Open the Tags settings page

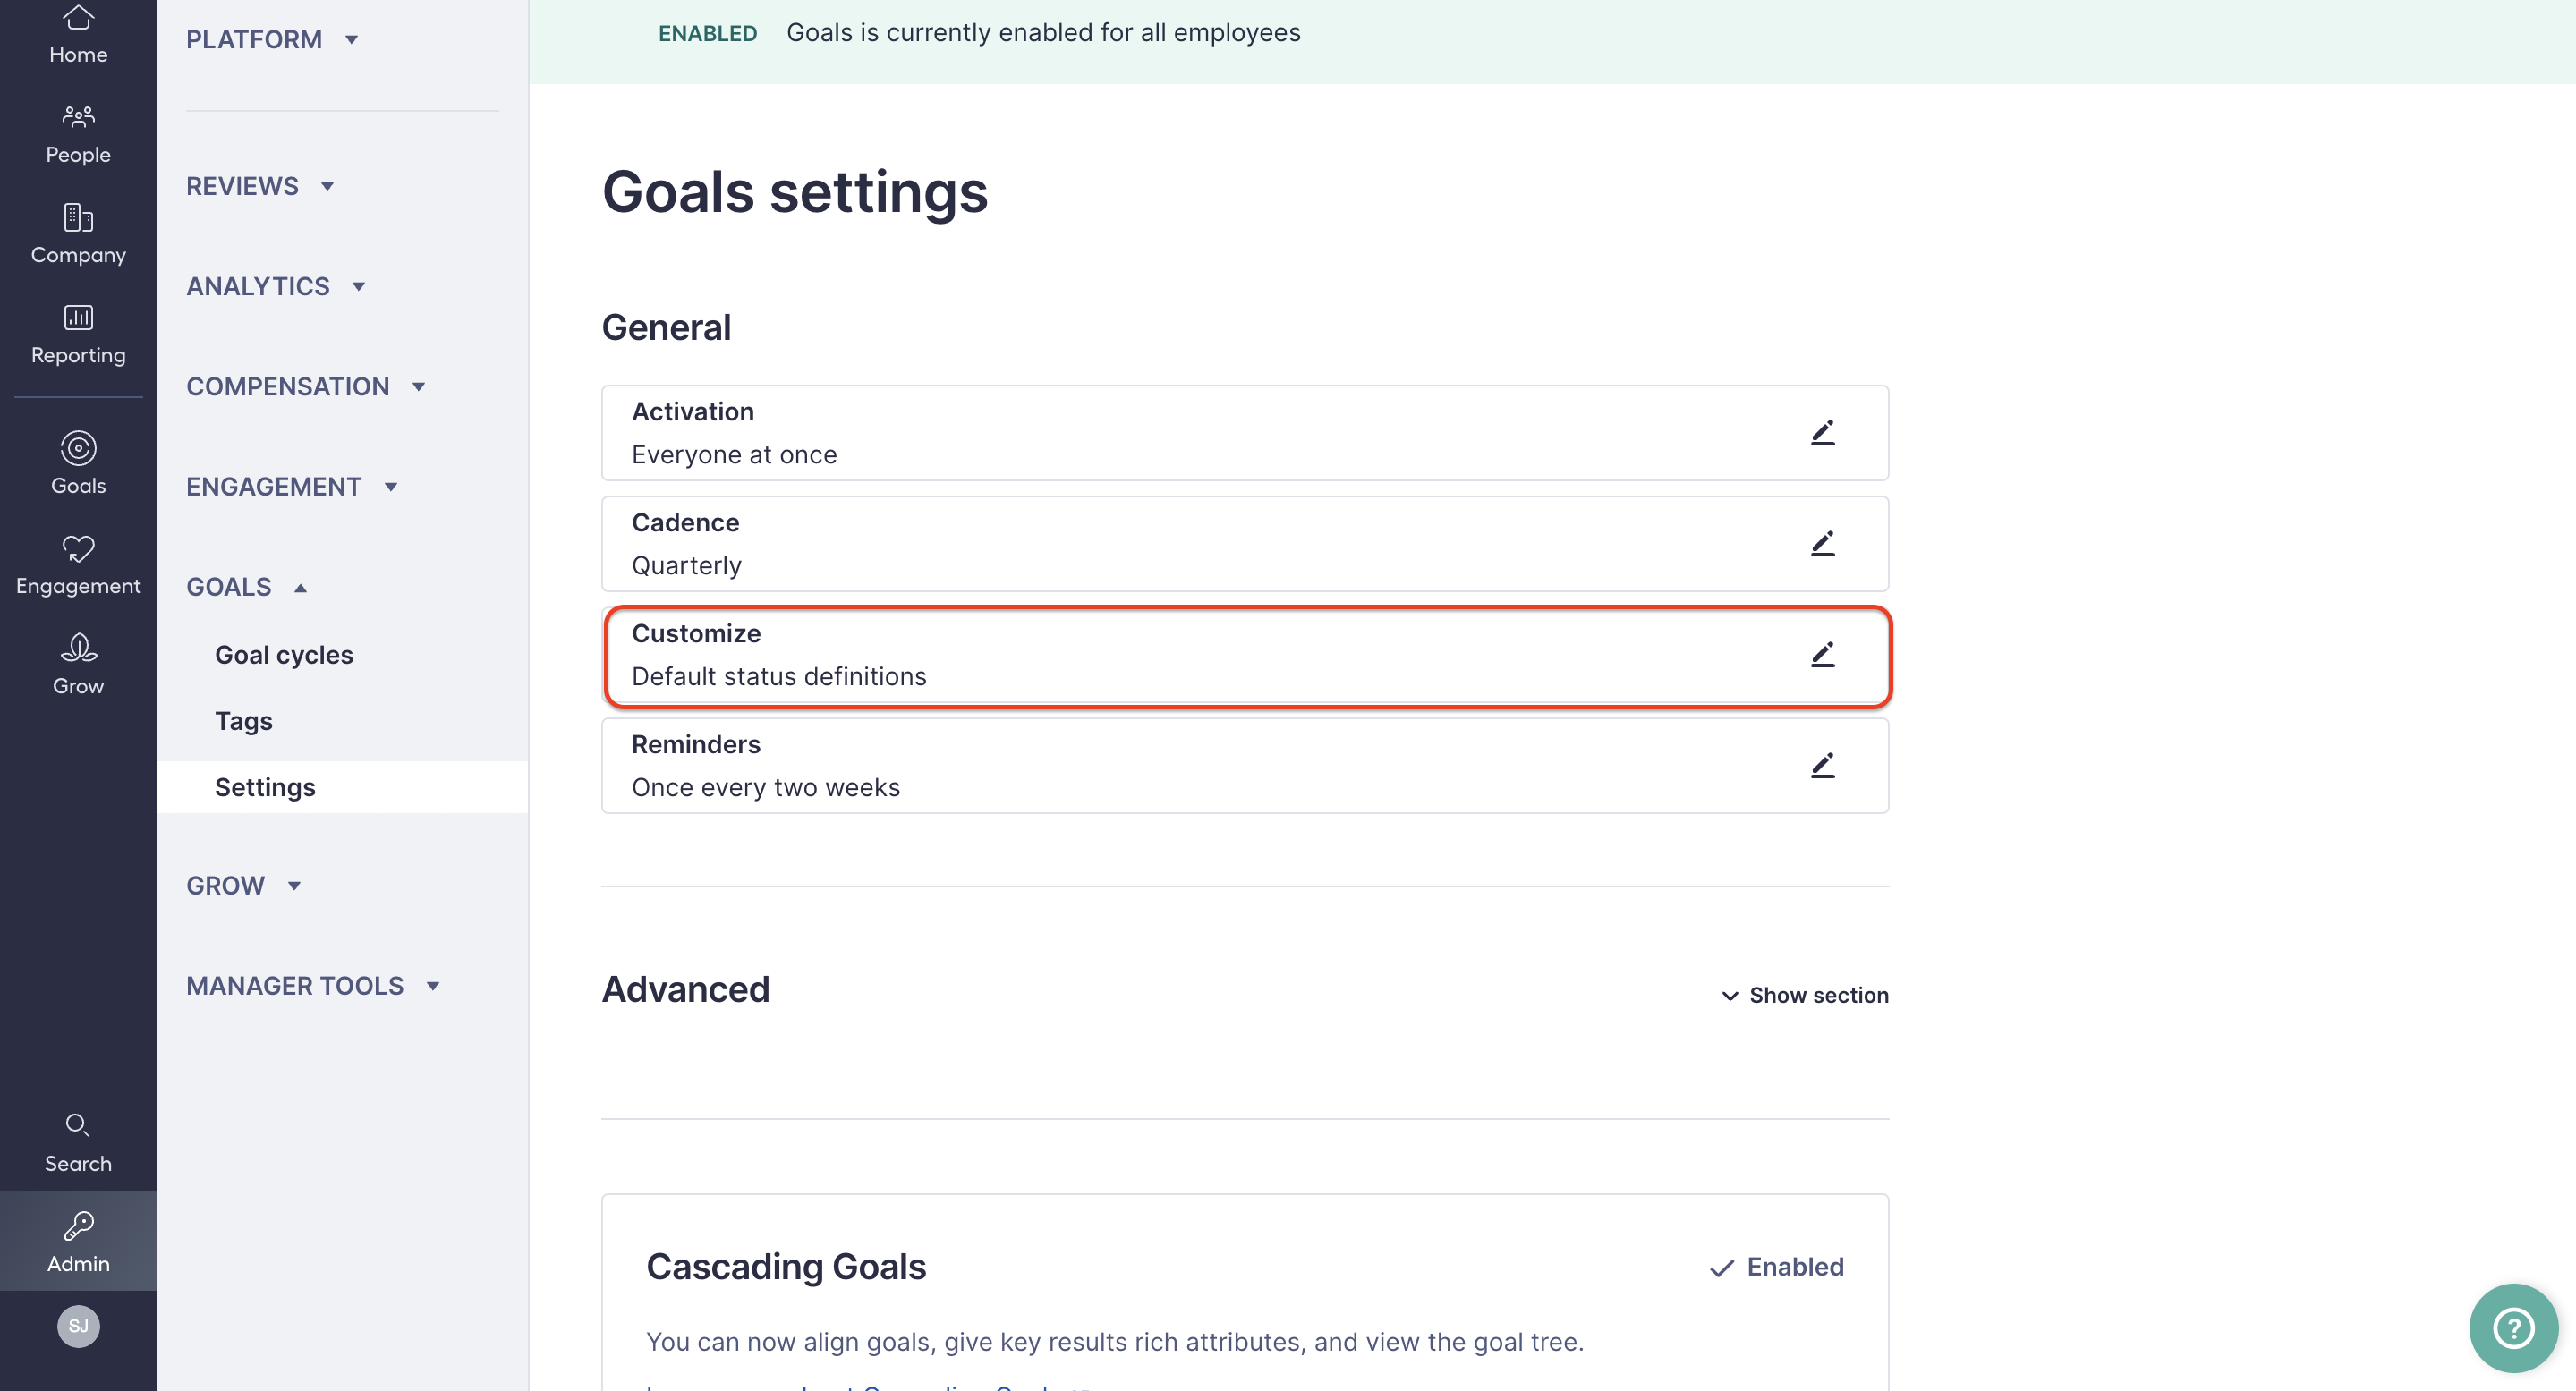(x=243, y=720)
